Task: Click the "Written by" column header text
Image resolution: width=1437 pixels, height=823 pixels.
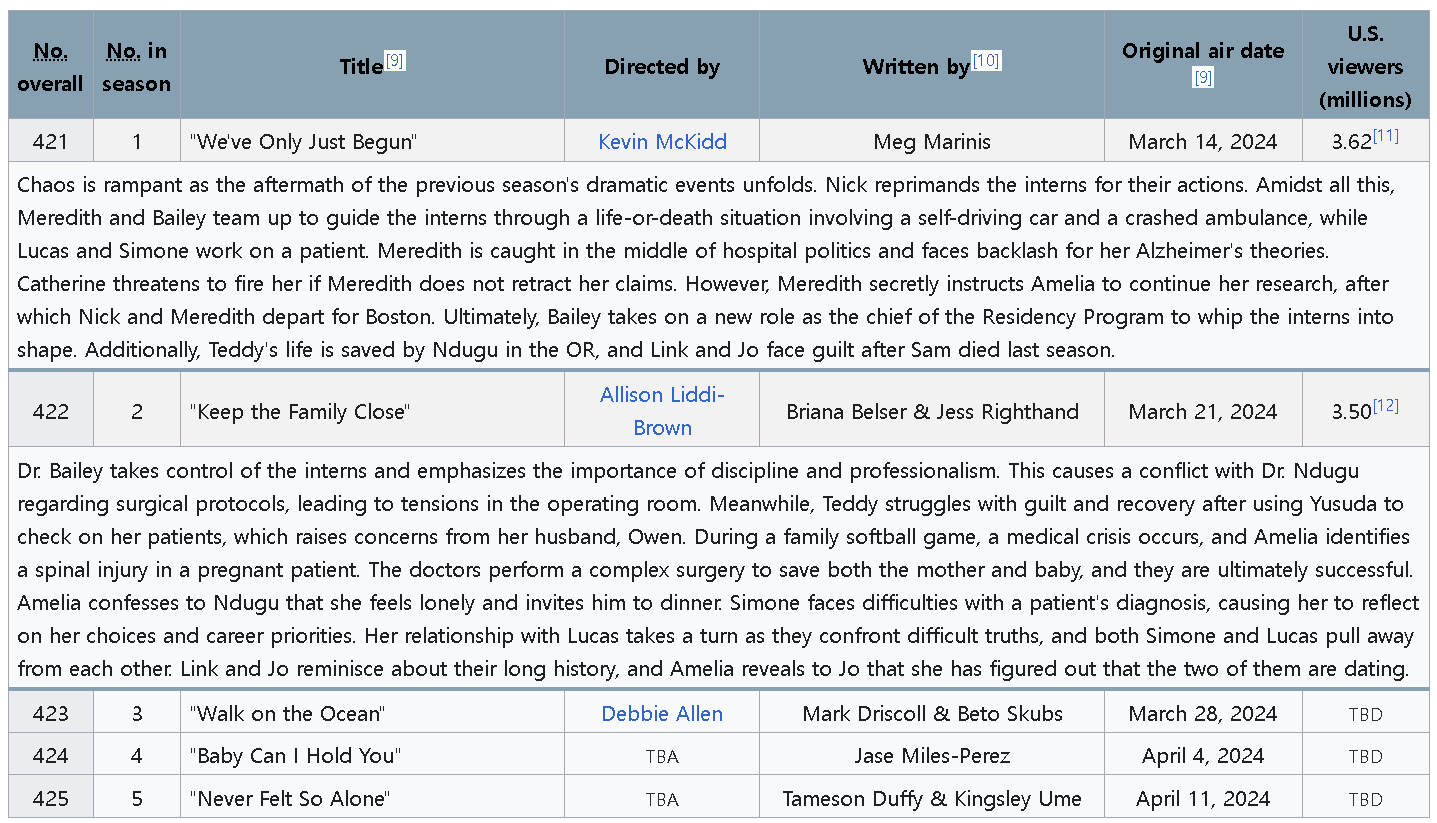Action: [x=916, y=67]
